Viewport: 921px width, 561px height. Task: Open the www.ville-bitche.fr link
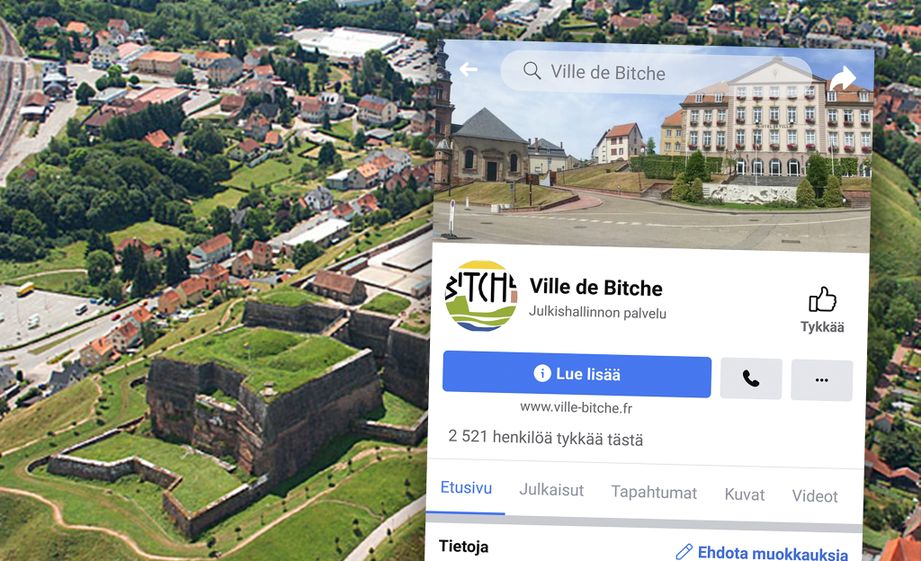coord(576,407)
